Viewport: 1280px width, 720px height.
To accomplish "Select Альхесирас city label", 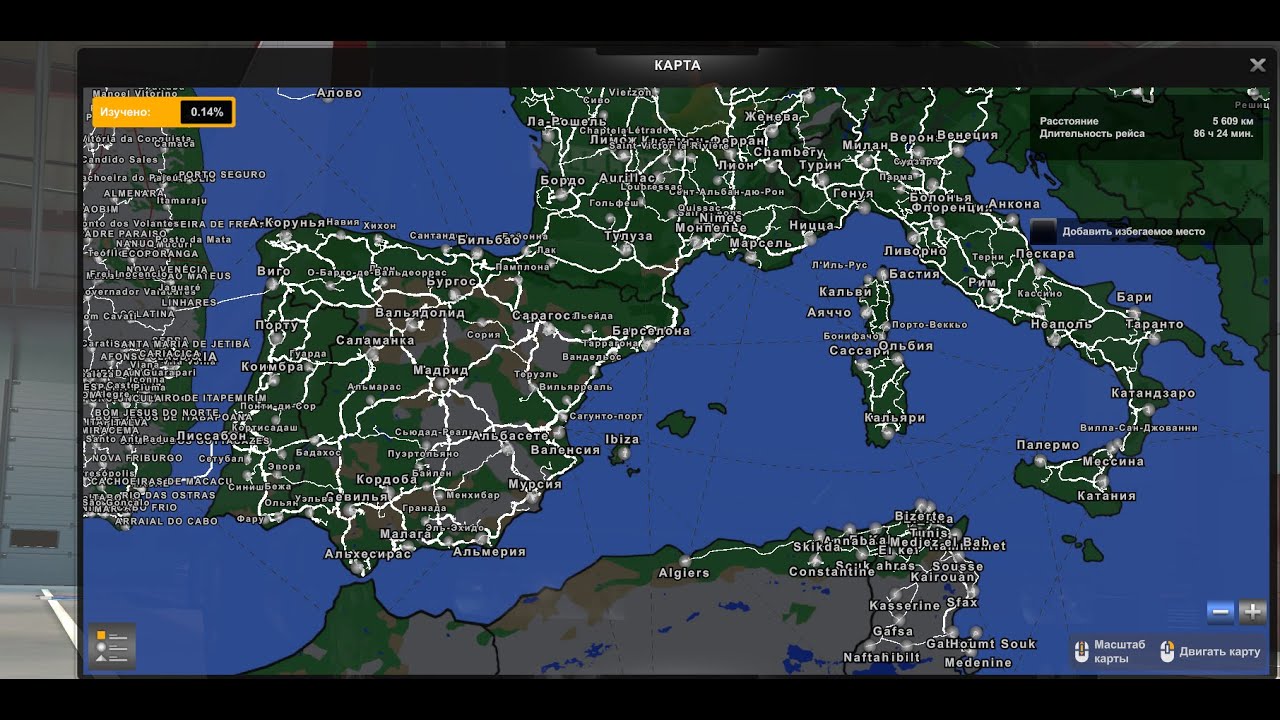I will tap(368, 554).
